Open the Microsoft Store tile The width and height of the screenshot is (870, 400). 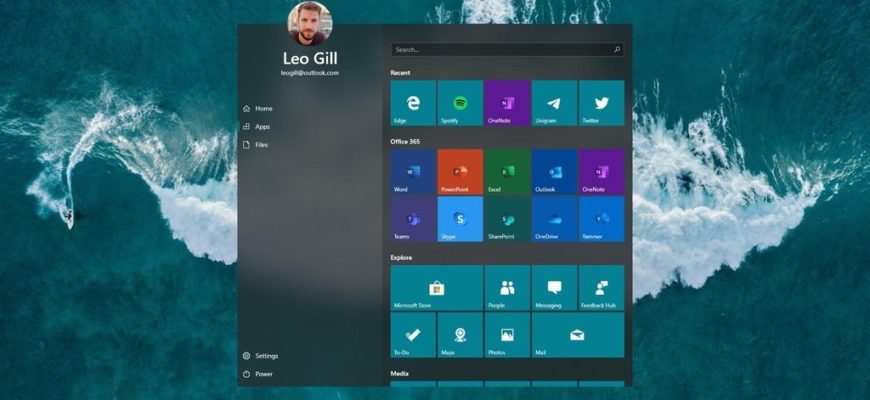(x=437, y=288)
